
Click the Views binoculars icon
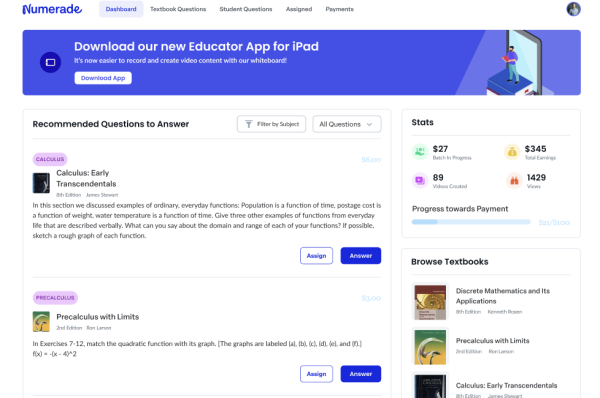pos(514,180)
